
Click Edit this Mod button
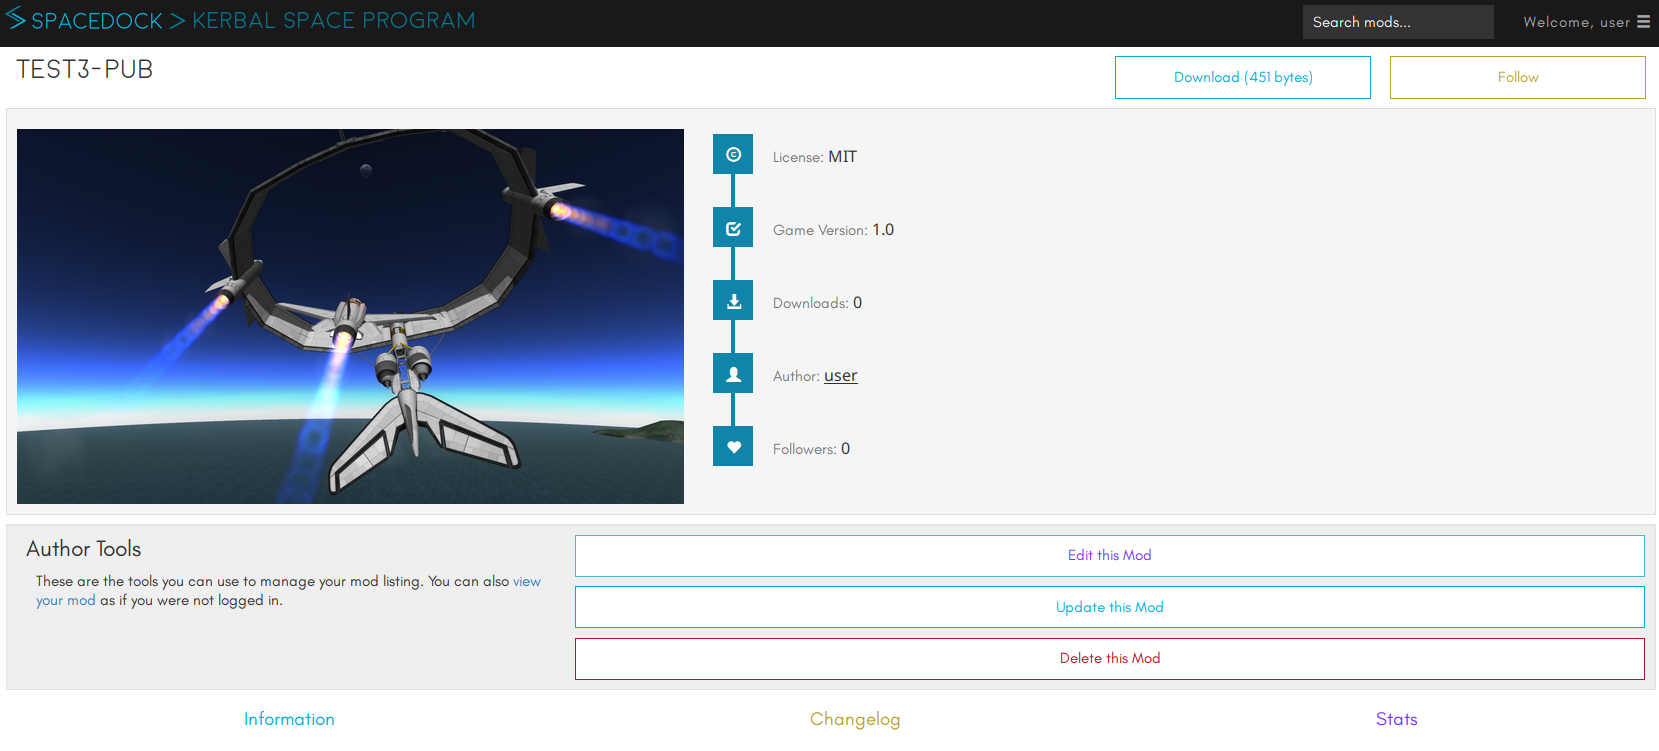point(1110,556)
